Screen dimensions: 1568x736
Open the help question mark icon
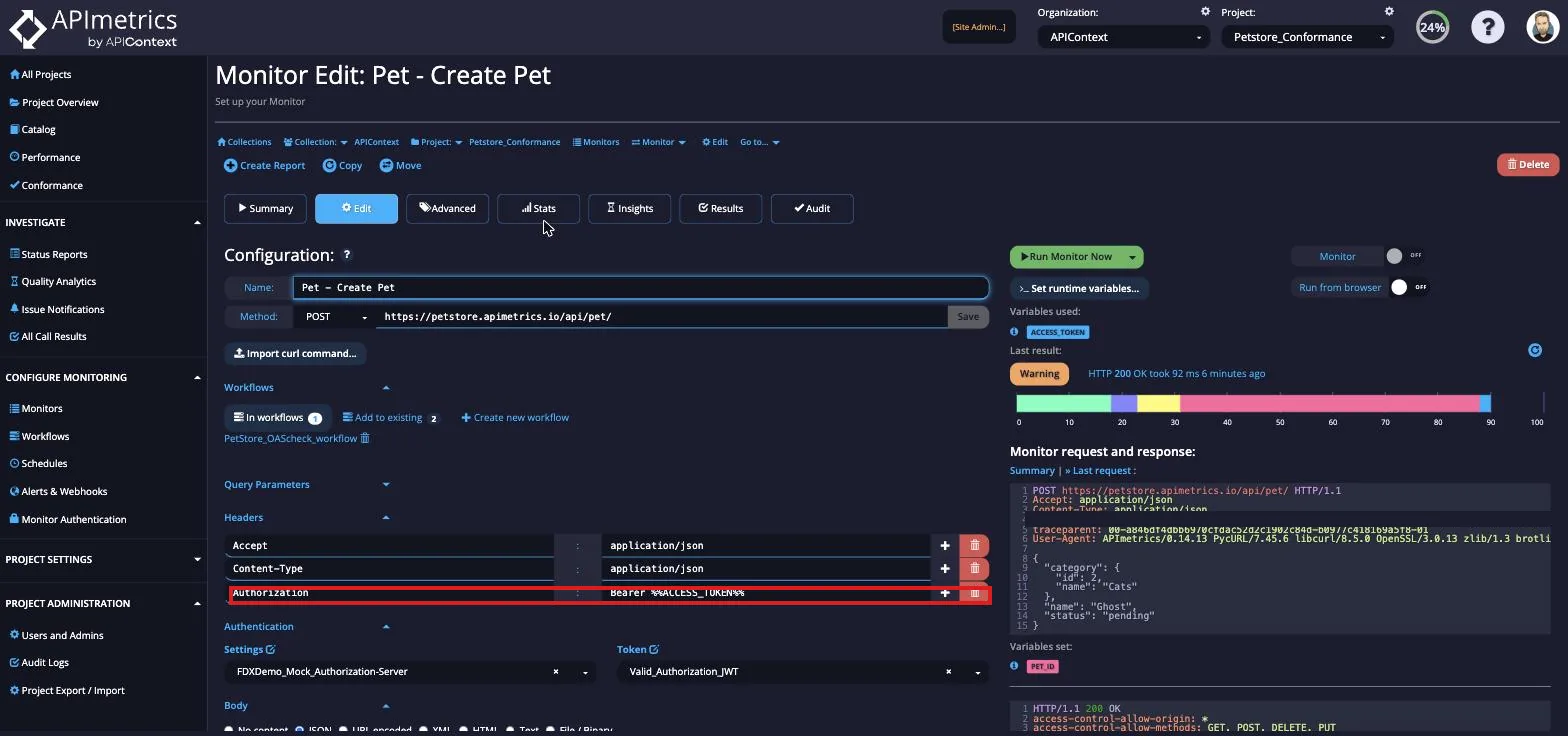tap(1488, 27)
